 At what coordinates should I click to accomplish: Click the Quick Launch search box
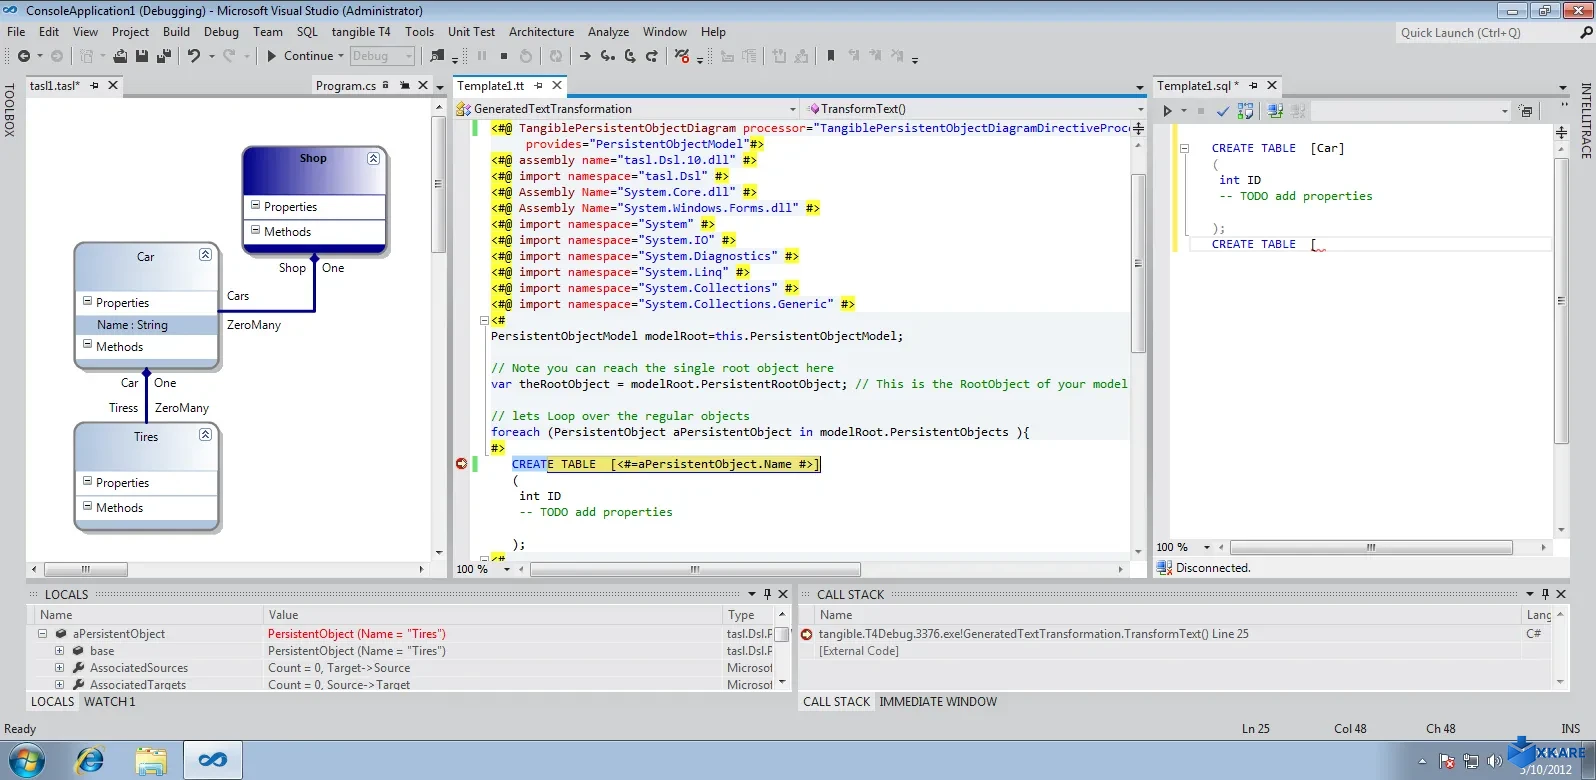coord(1485,33)
